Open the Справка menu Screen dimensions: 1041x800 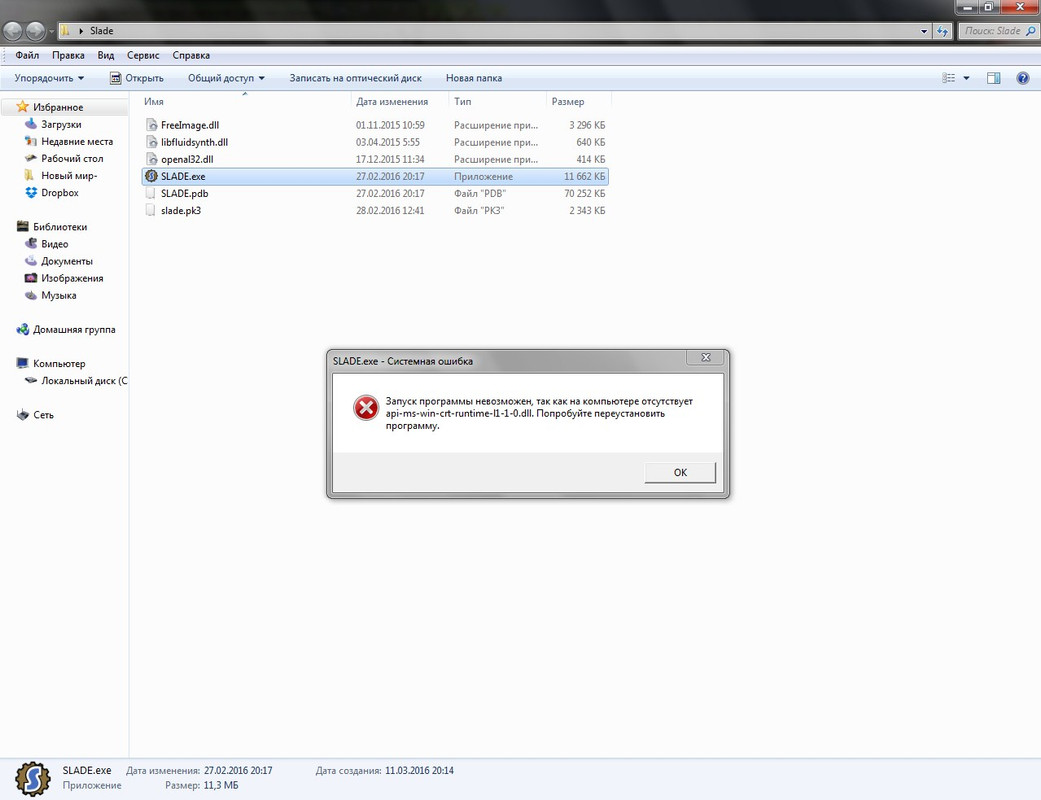191,55
